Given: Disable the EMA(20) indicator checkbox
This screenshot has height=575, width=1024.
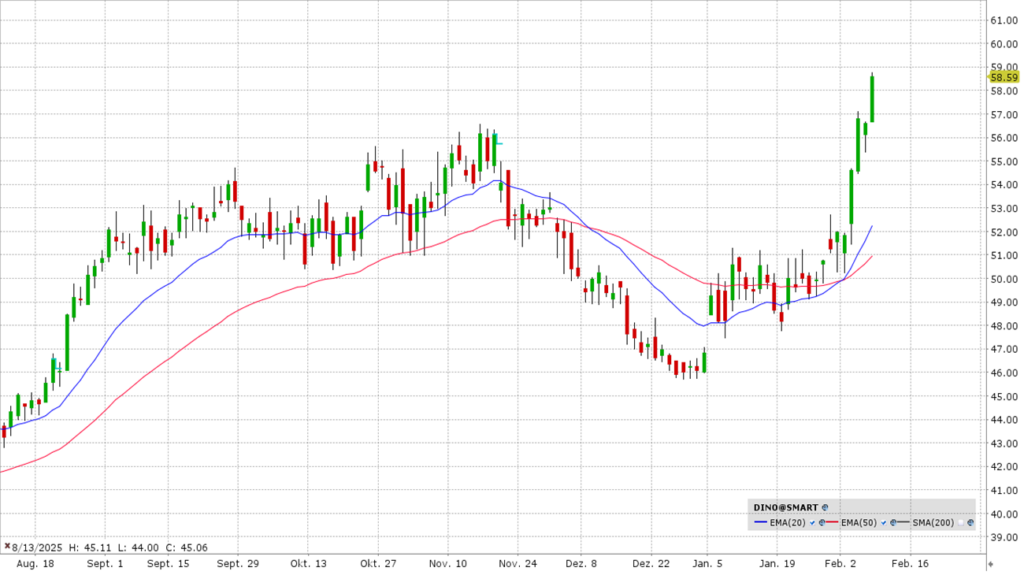Looking at the screenshot, I should click(x=812, y=523).
